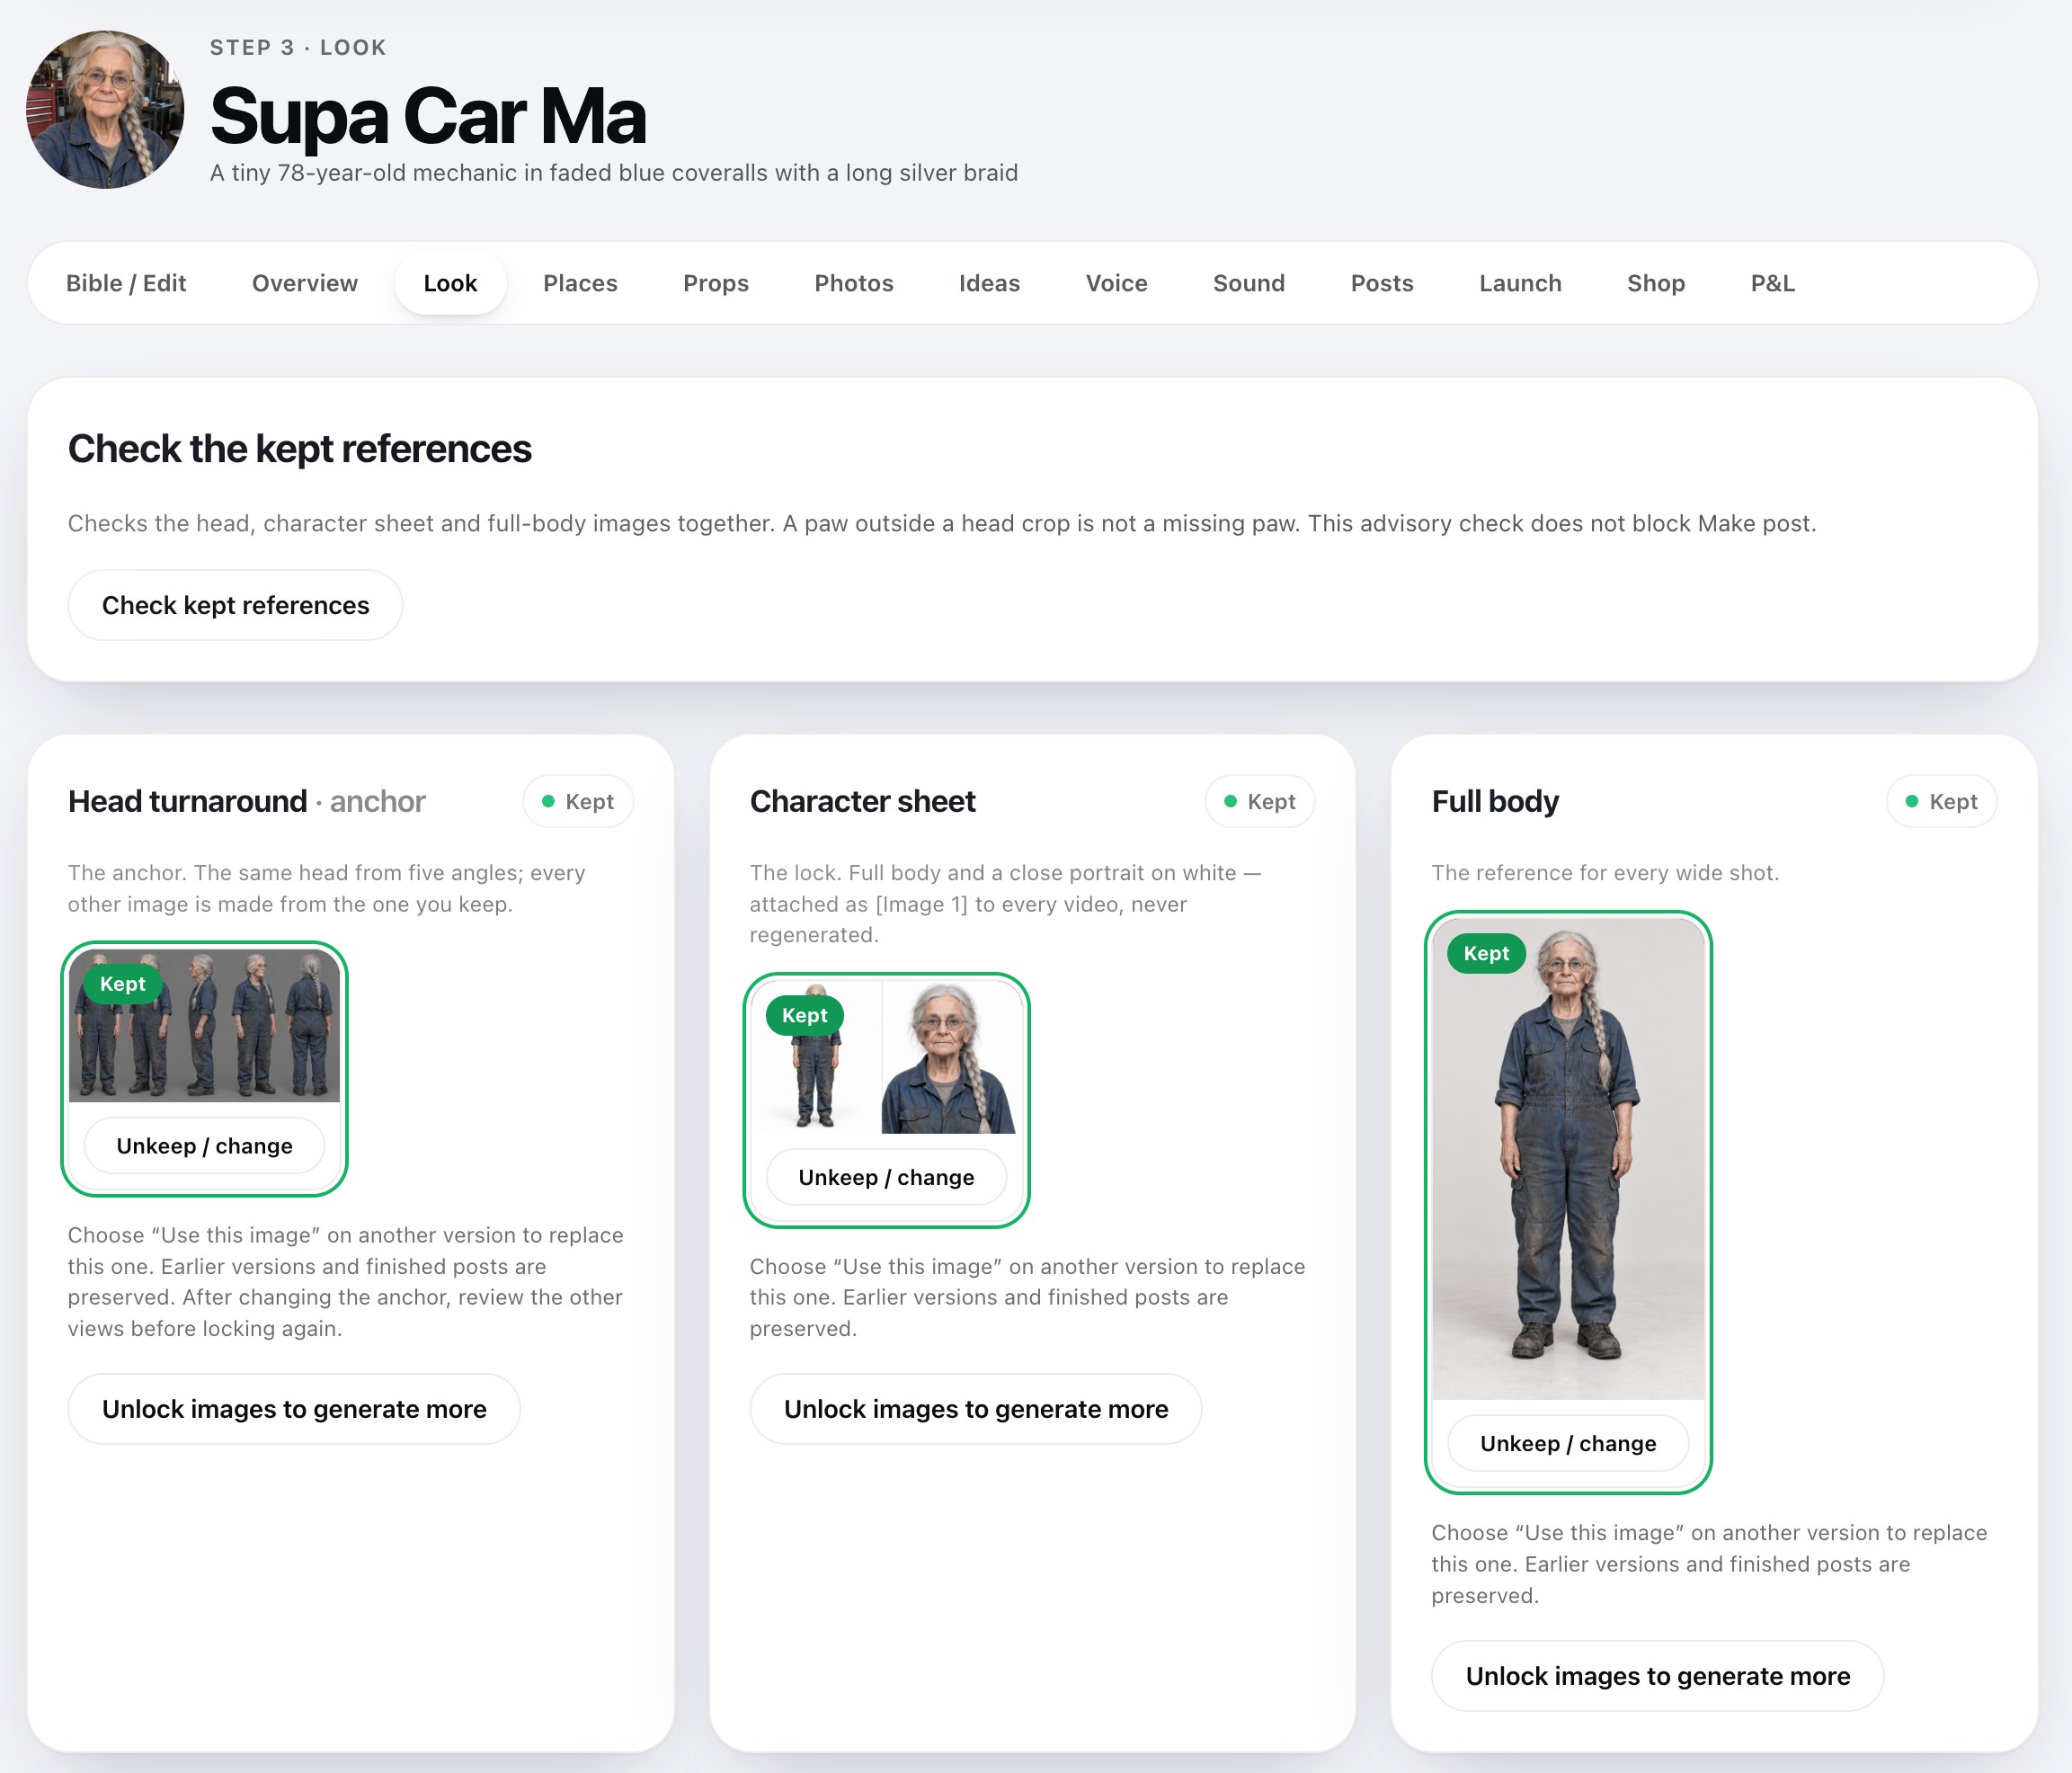Click green Kept badge on Character sheet image
This screenshot has height=1773, width=2072.
point(805,1015)
